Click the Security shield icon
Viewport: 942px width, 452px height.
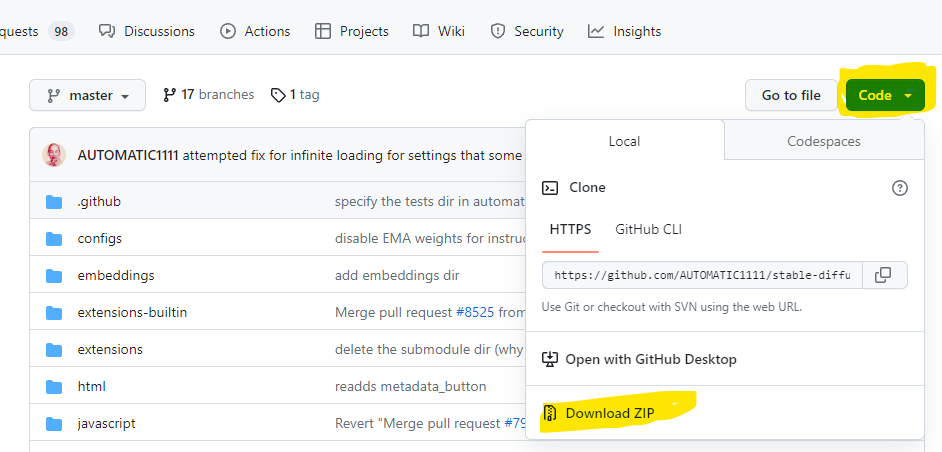497,31
